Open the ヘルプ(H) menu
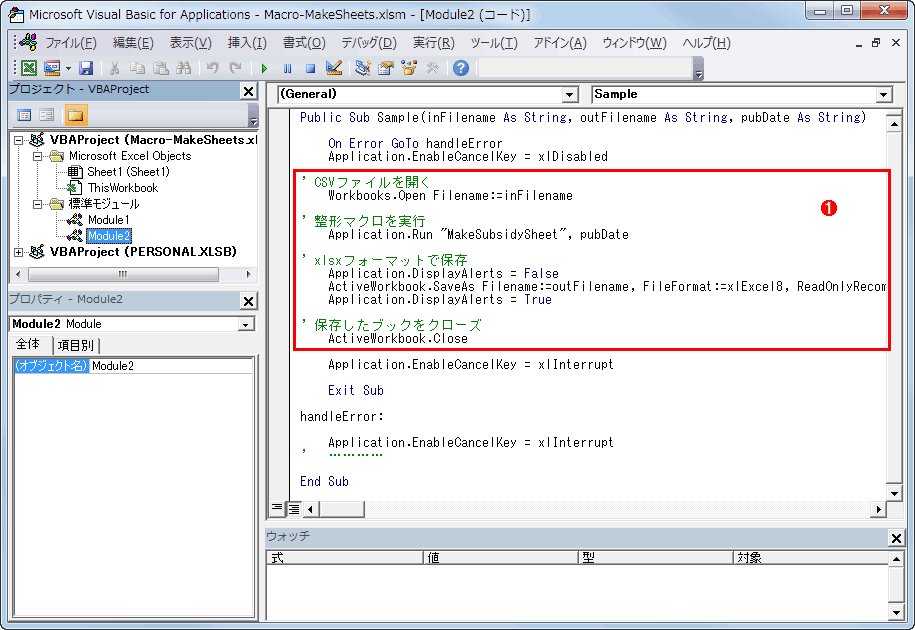Viewport: 915px width, 630px height. [707, 43]
